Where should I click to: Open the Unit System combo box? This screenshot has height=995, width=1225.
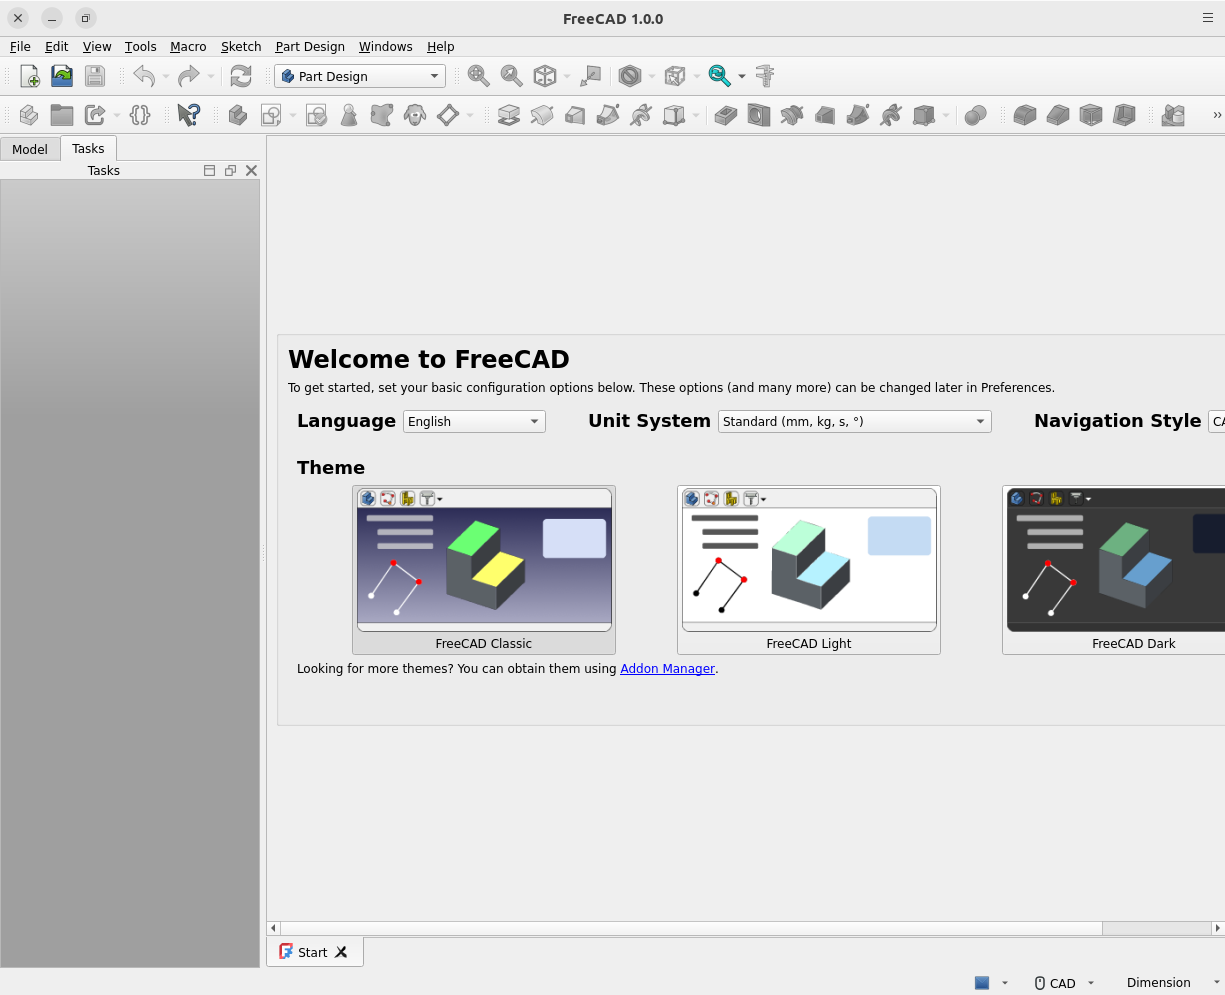pyautogui.click(x=854, y=422)
